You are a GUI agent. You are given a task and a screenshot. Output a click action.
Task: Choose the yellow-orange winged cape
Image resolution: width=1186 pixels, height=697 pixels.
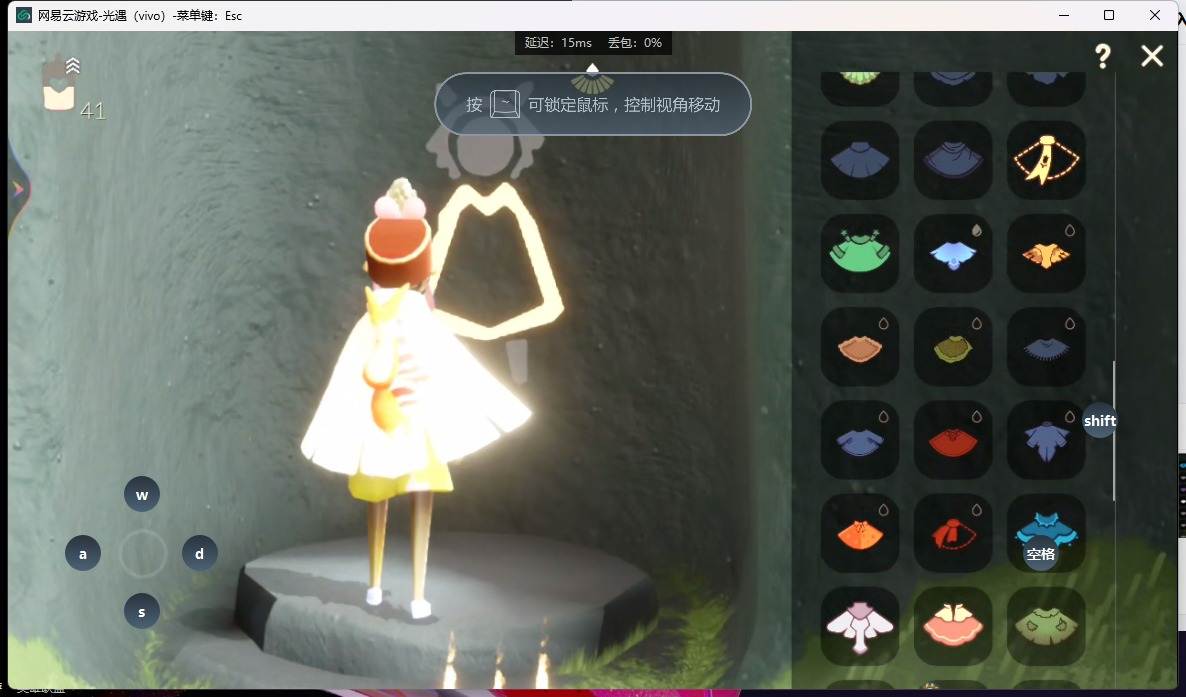[1046, 253]
